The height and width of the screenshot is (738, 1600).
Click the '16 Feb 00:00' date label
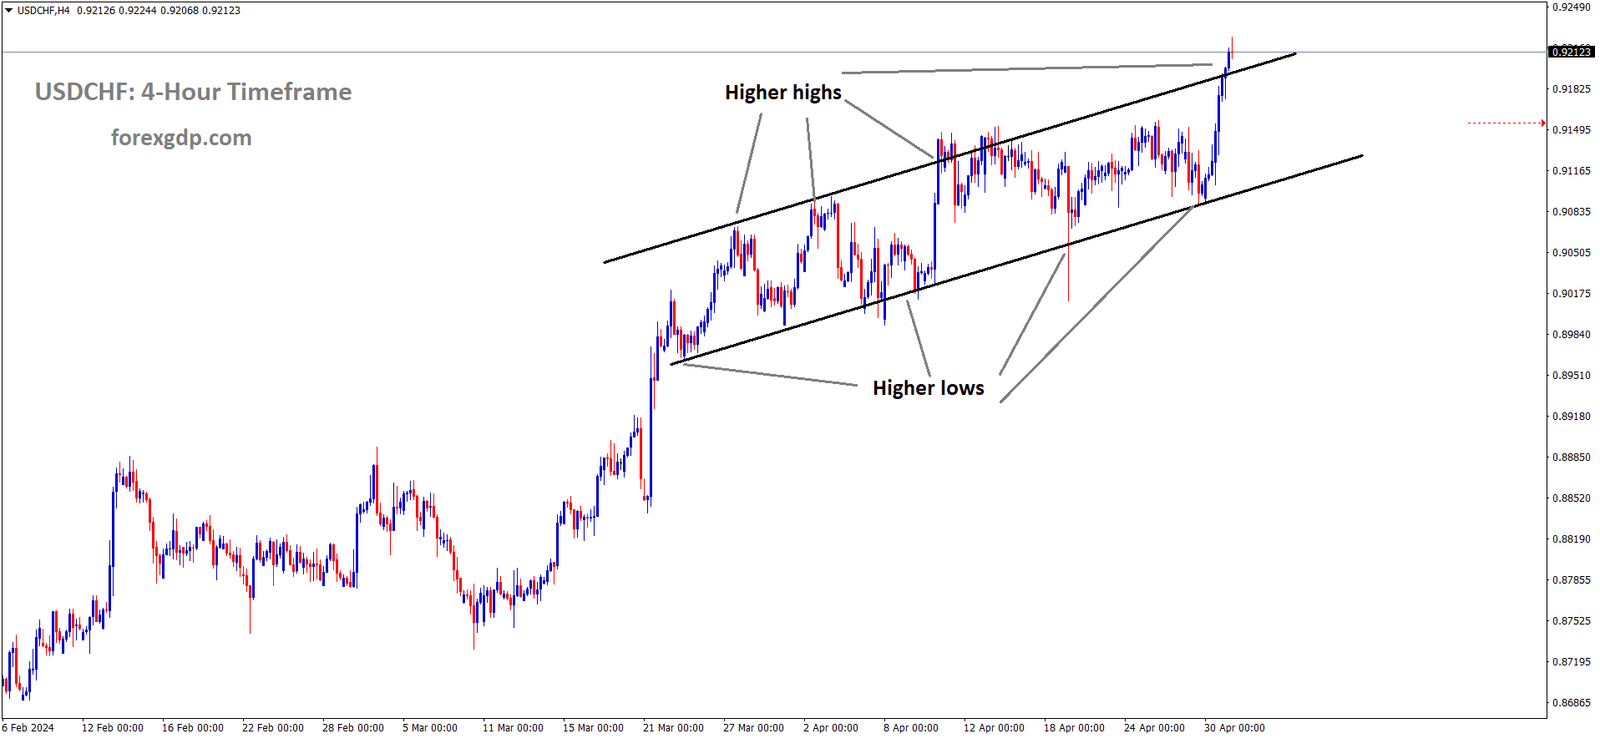(193, 728)
